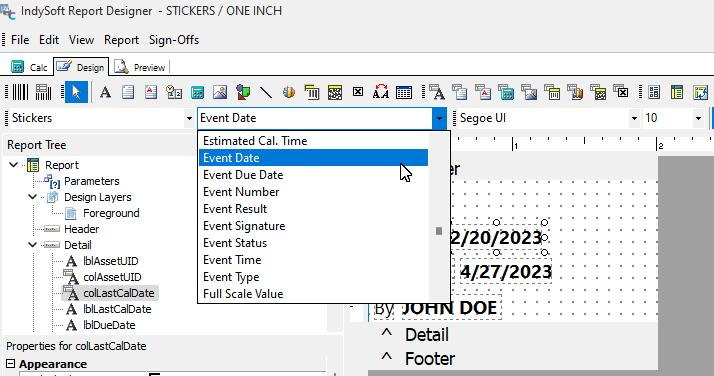Click the Detail band caret
This screenshot has height=376, width=714.
coord(387,334)
